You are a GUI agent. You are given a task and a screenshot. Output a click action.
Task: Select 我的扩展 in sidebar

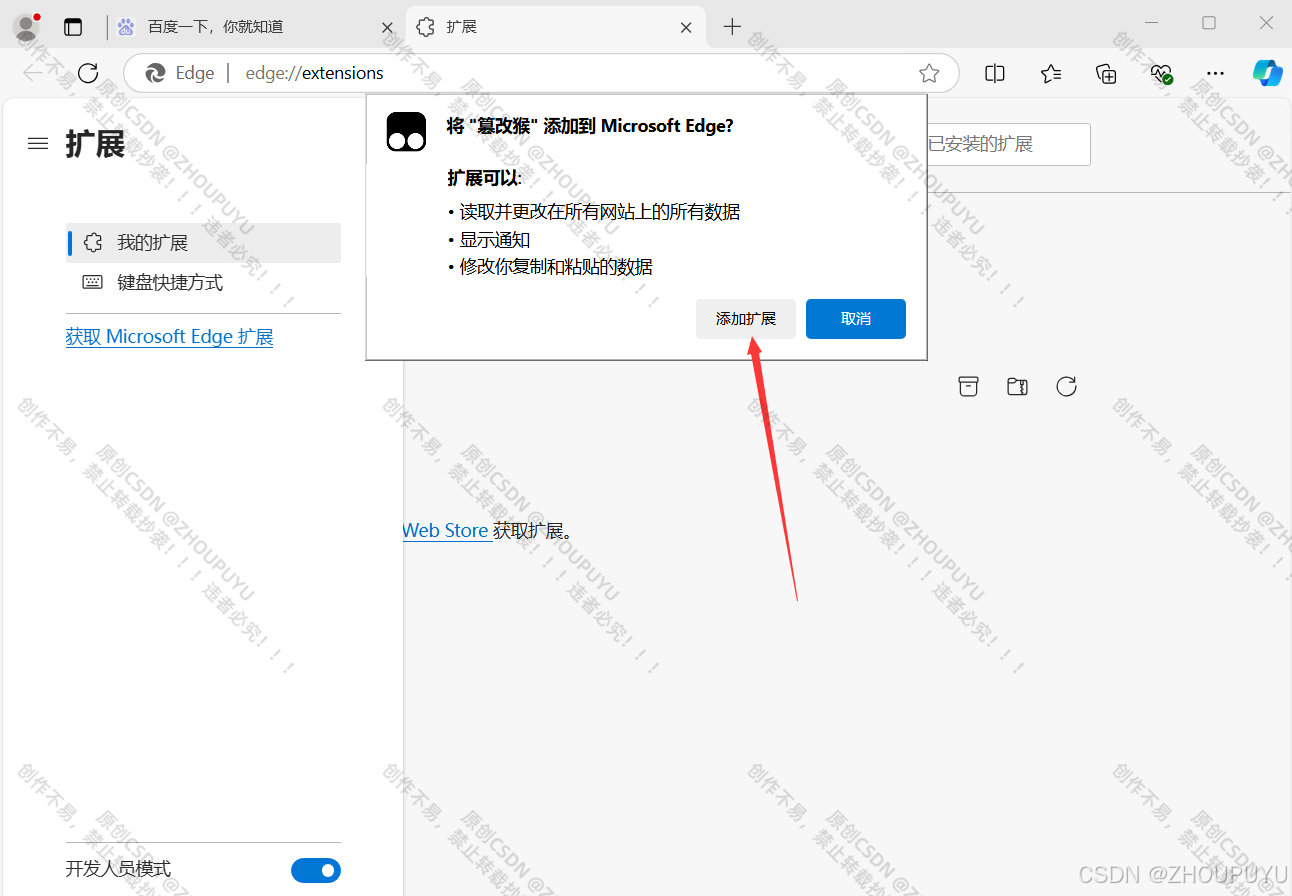203,243
